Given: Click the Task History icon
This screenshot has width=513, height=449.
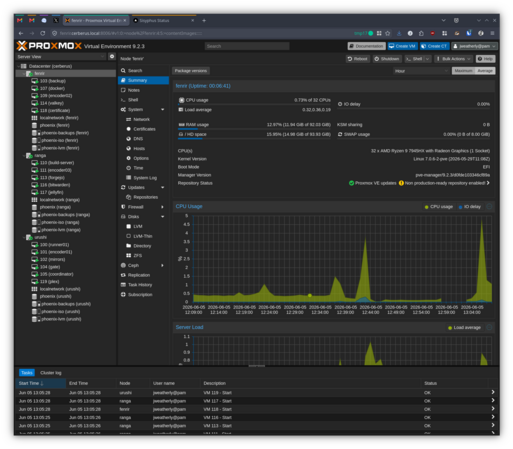Looking at the screenshot, I should pyautogui.click(x=123, y=285).
